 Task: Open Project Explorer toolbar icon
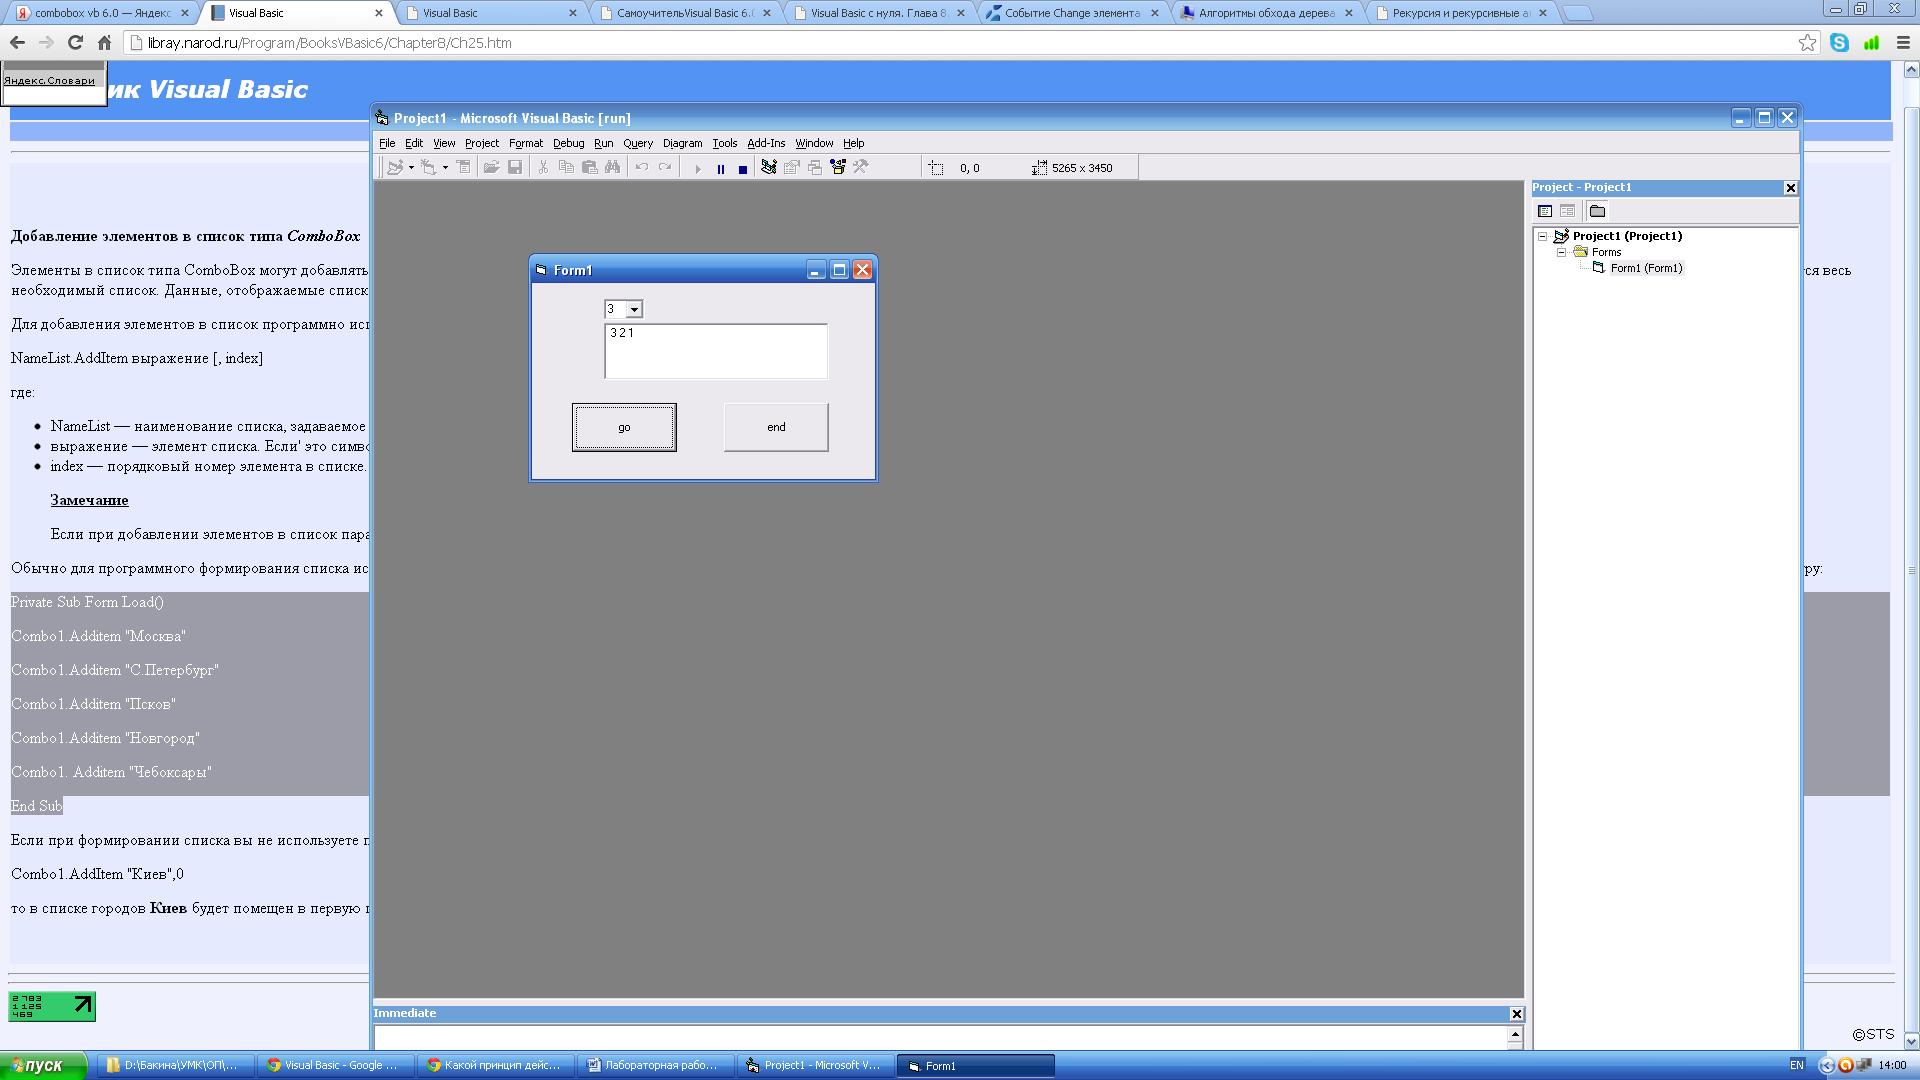pos(769,167)
